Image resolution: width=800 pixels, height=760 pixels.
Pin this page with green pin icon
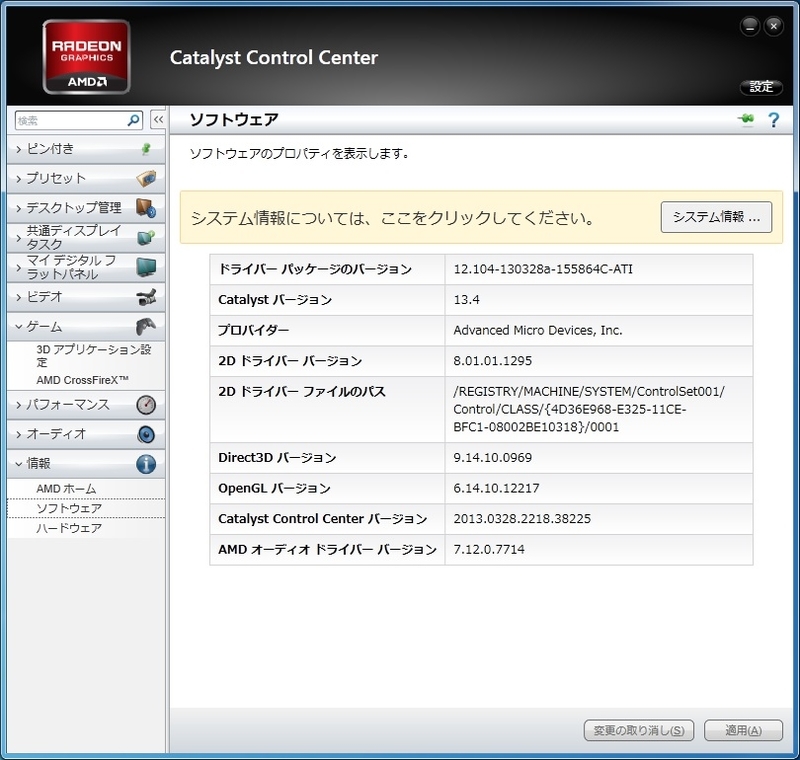tap(746, 120)
